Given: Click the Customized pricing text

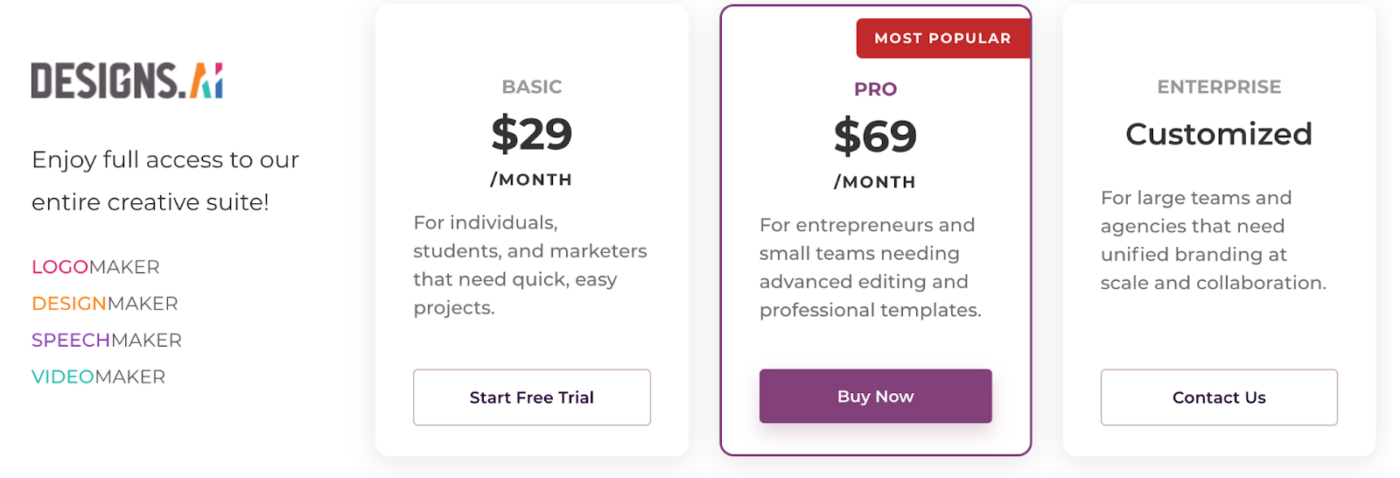Looking at the screenshot, I should (1219, 133).
